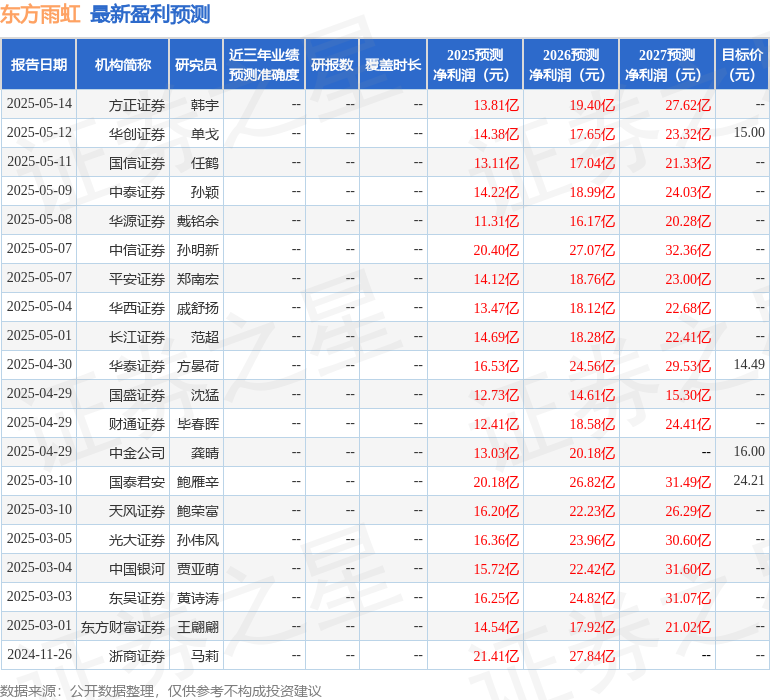
Task: Select analyst 方晏荷 in the table
Action: [197, 366]
